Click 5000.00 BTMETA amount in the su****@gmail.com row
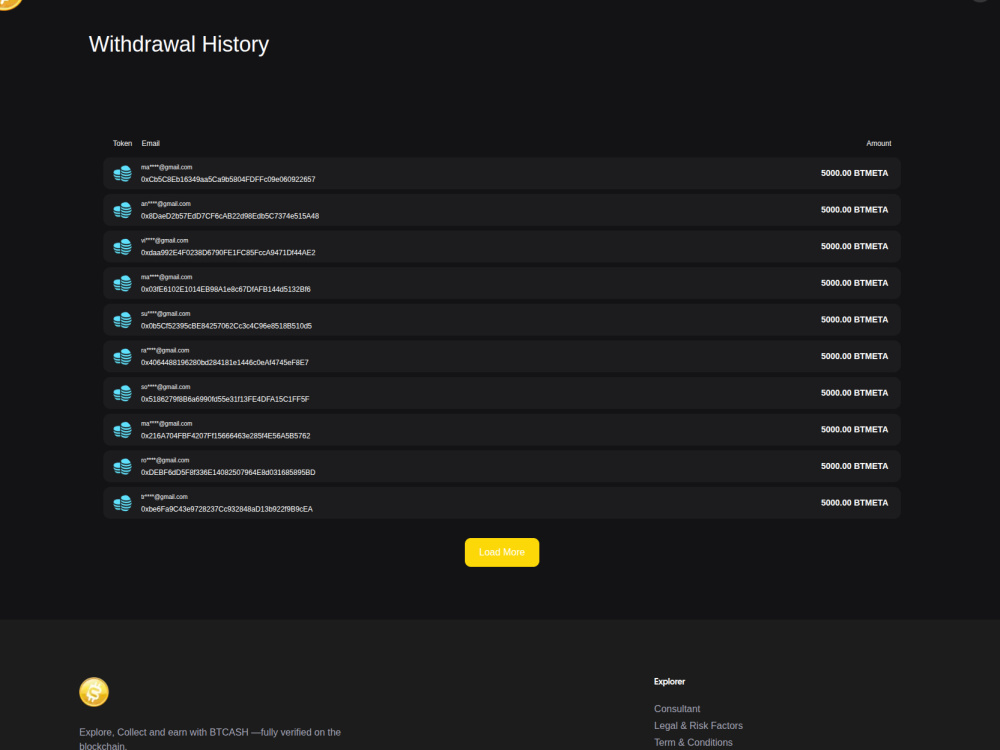The image size is (1000, 750). pos(855,320)
